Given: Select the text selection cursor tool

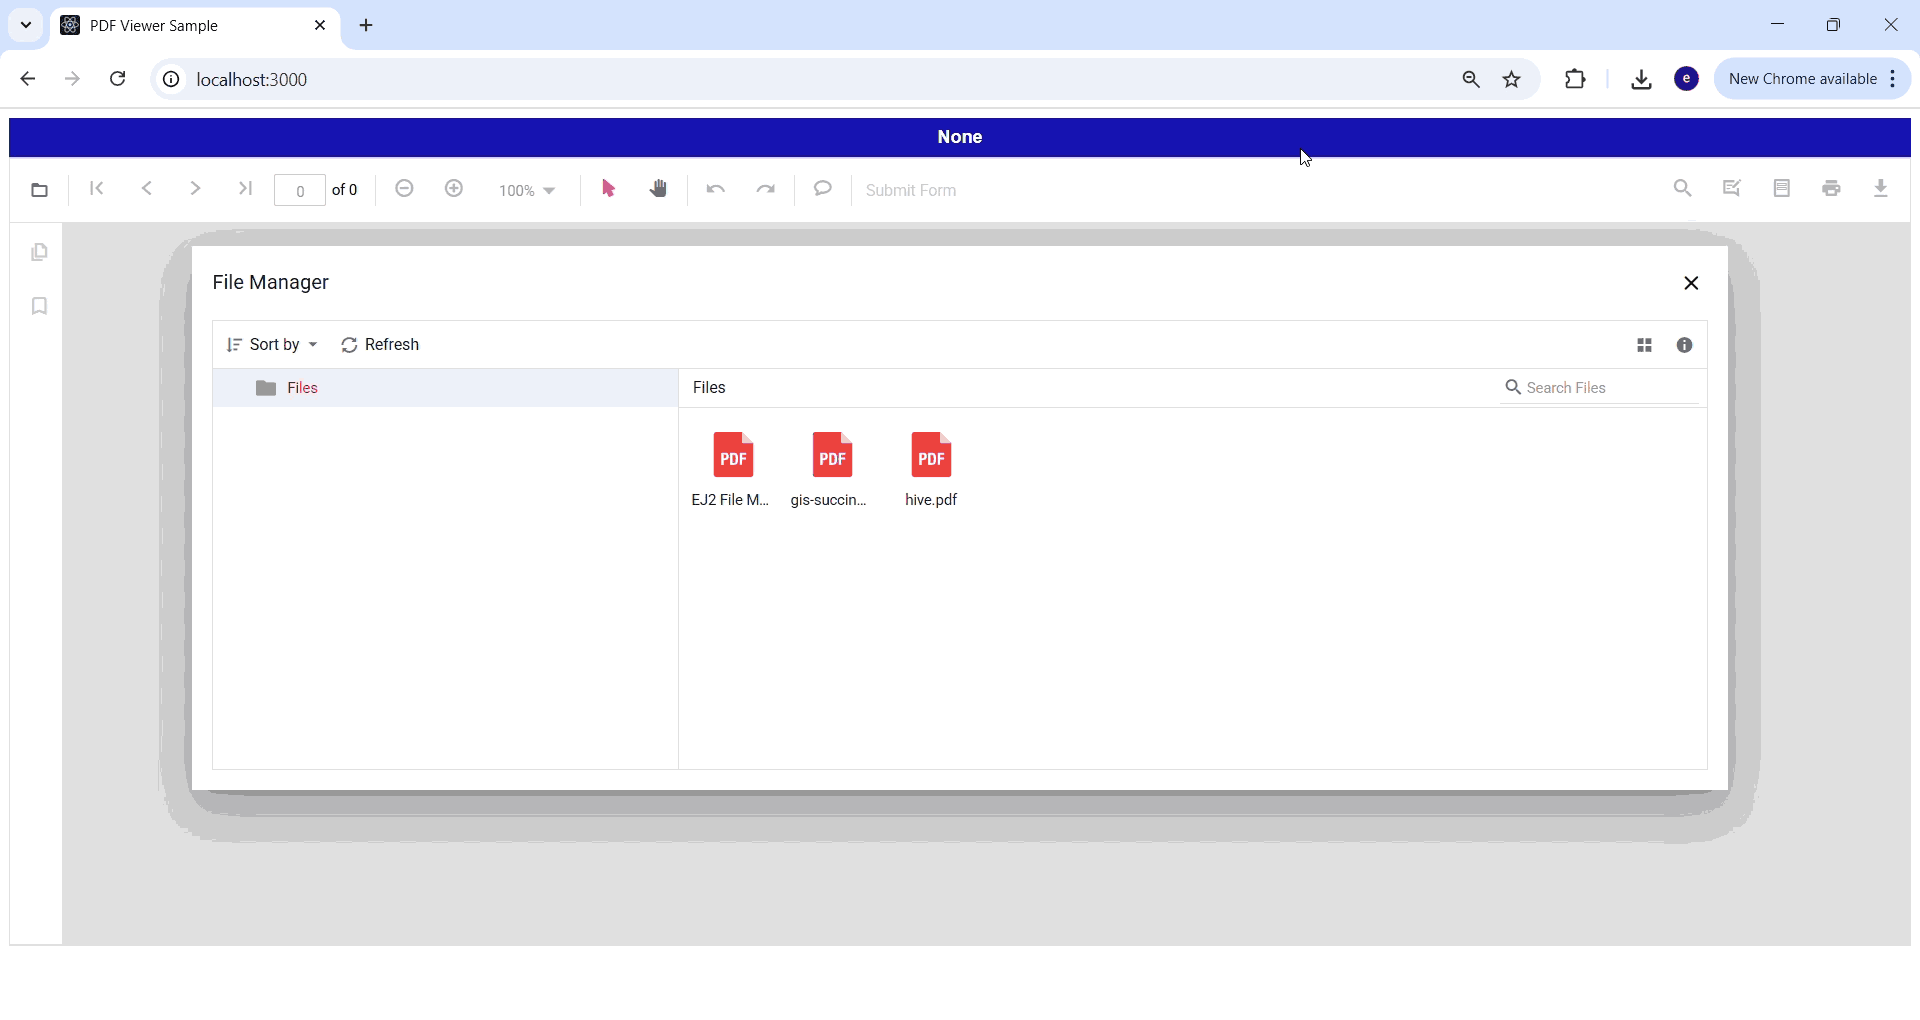Looking at the screenshot, I should [x=609, y=190].
